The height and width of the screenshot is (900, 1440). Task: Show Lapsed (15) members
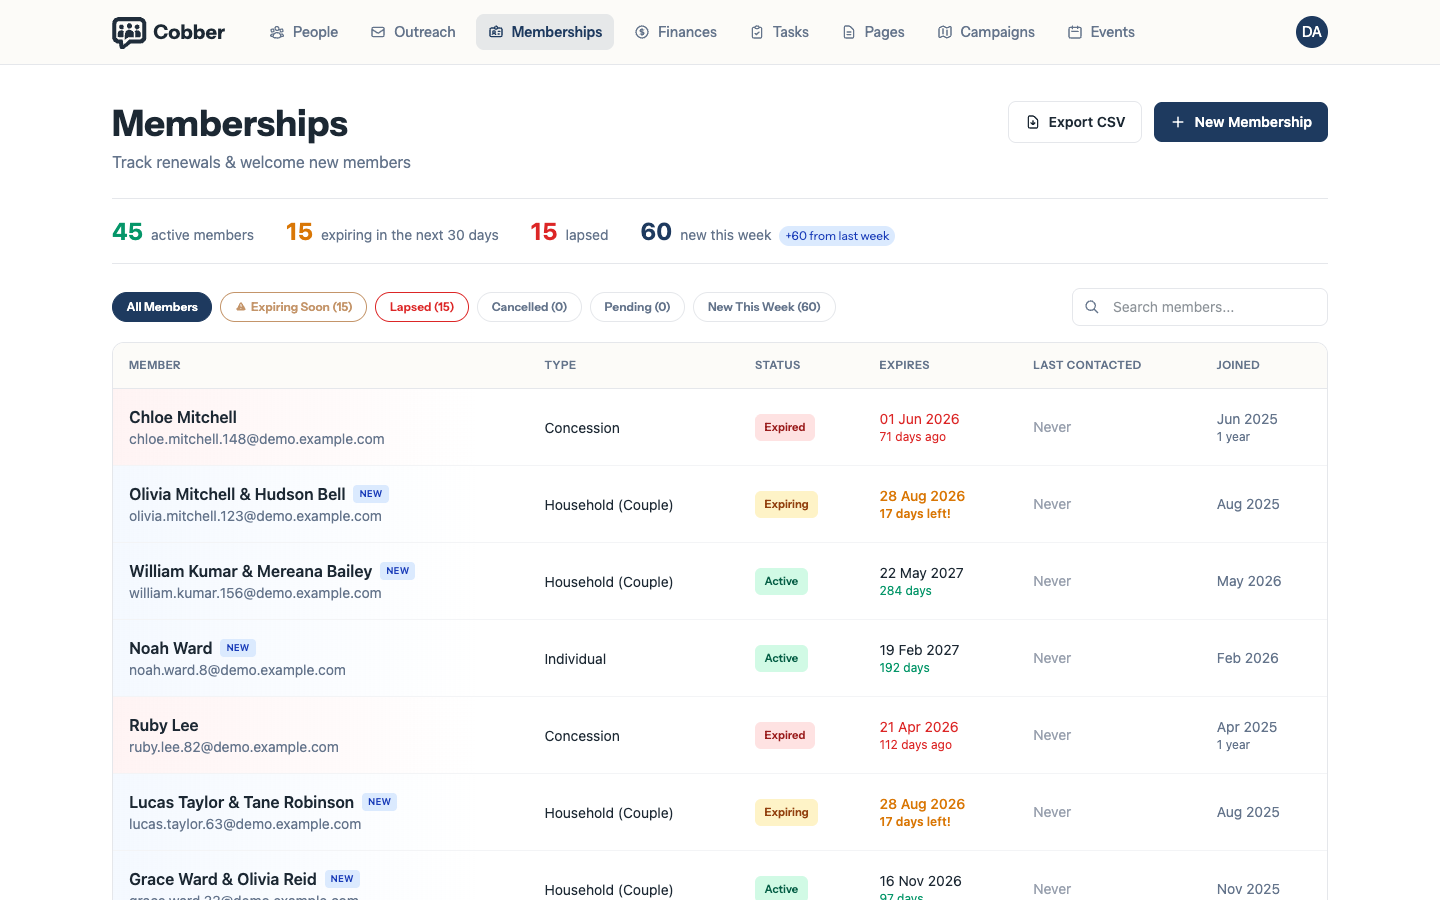[422, 307]
